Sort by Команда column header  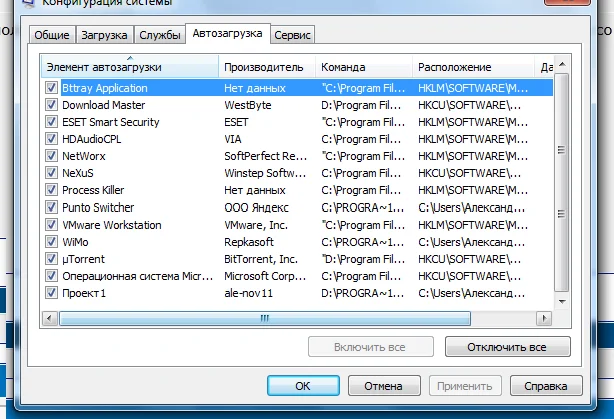click(x=364, y=67)
